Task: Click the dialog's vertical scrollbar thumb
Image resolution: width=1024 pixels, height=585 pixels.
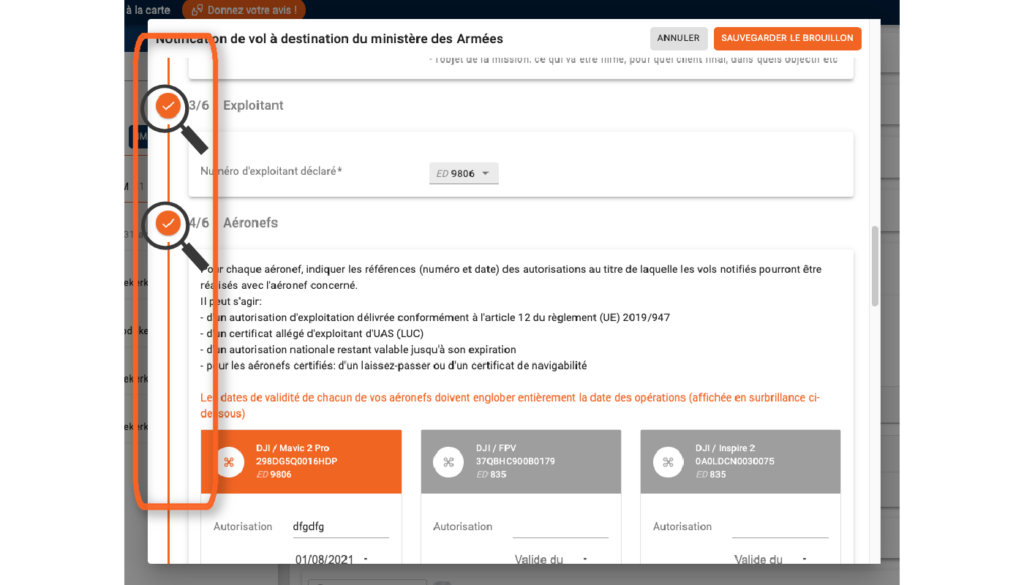Action: coord(875,266)
